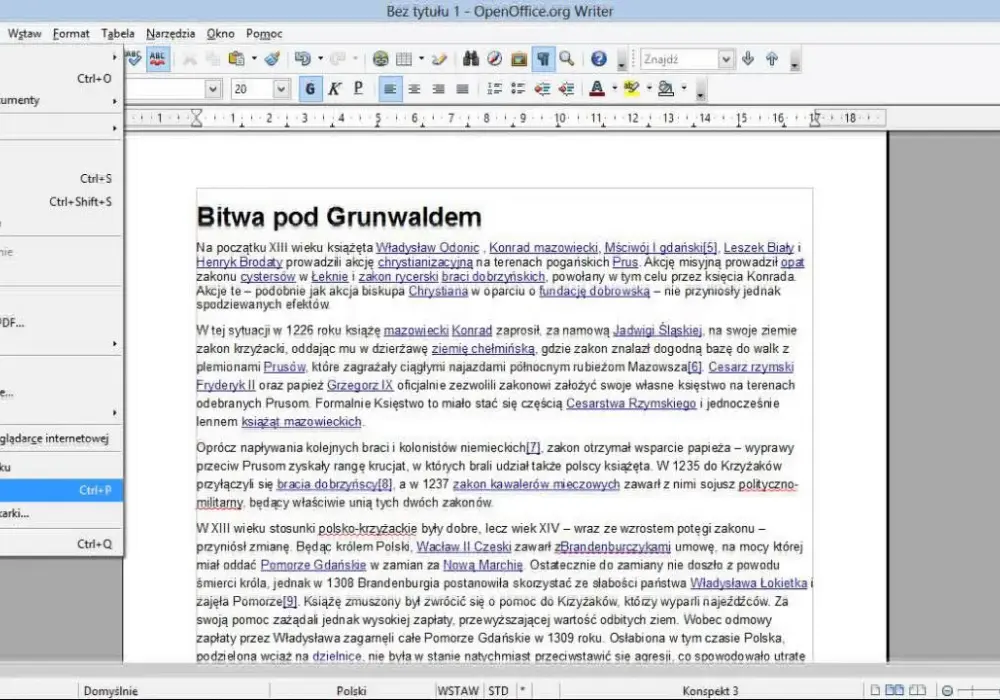
Task: Click inside the Znajdź search field
Action: click(679, 59)
